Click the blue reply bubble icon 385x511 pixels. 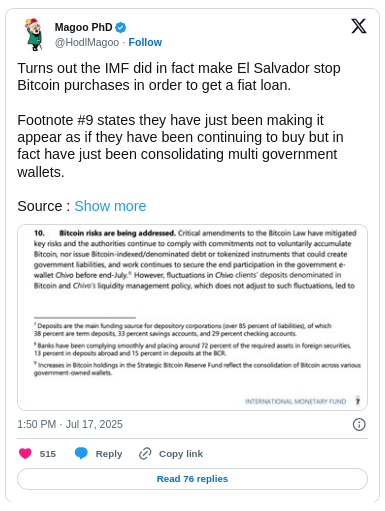click(x=81, y=453)
